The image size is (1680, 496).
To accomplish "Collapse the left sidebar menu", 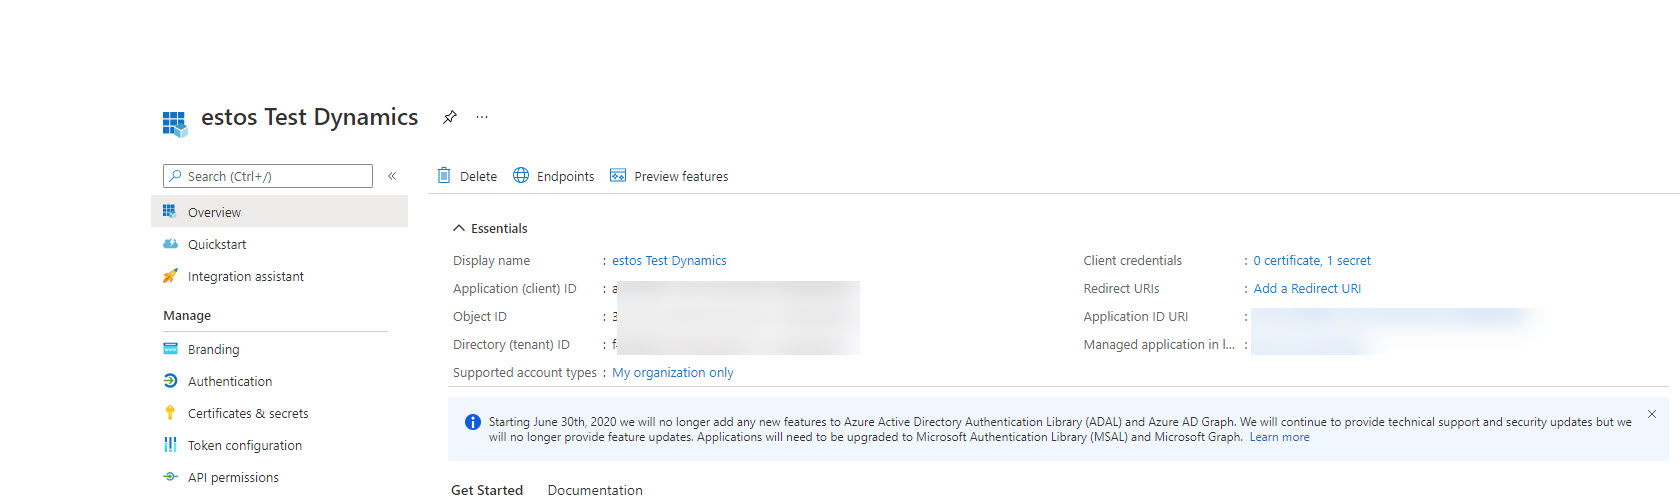I will click(x=392, y=176).
